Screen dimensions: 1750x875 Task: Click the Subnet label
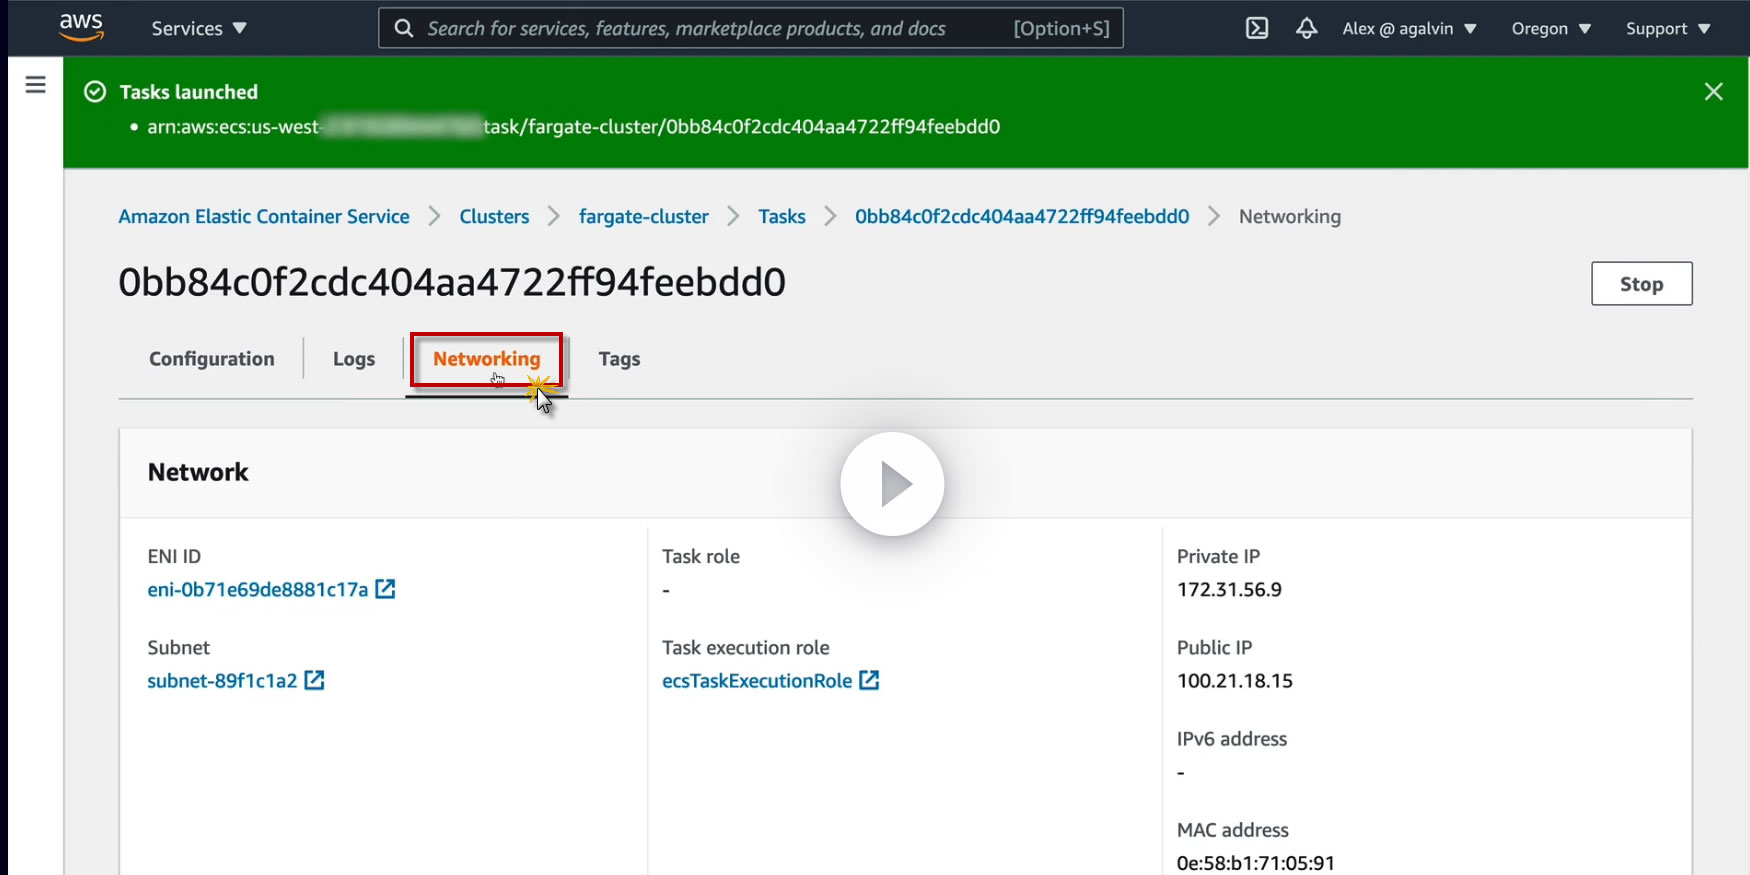pyautogui.click(x=179, y=647)
